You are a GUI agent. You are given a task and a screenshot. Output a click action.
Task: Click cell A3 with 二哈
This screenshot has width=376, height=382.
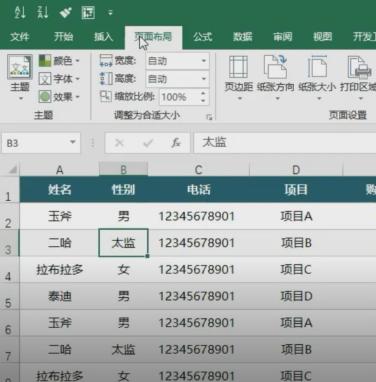click(x=59, y=243)
